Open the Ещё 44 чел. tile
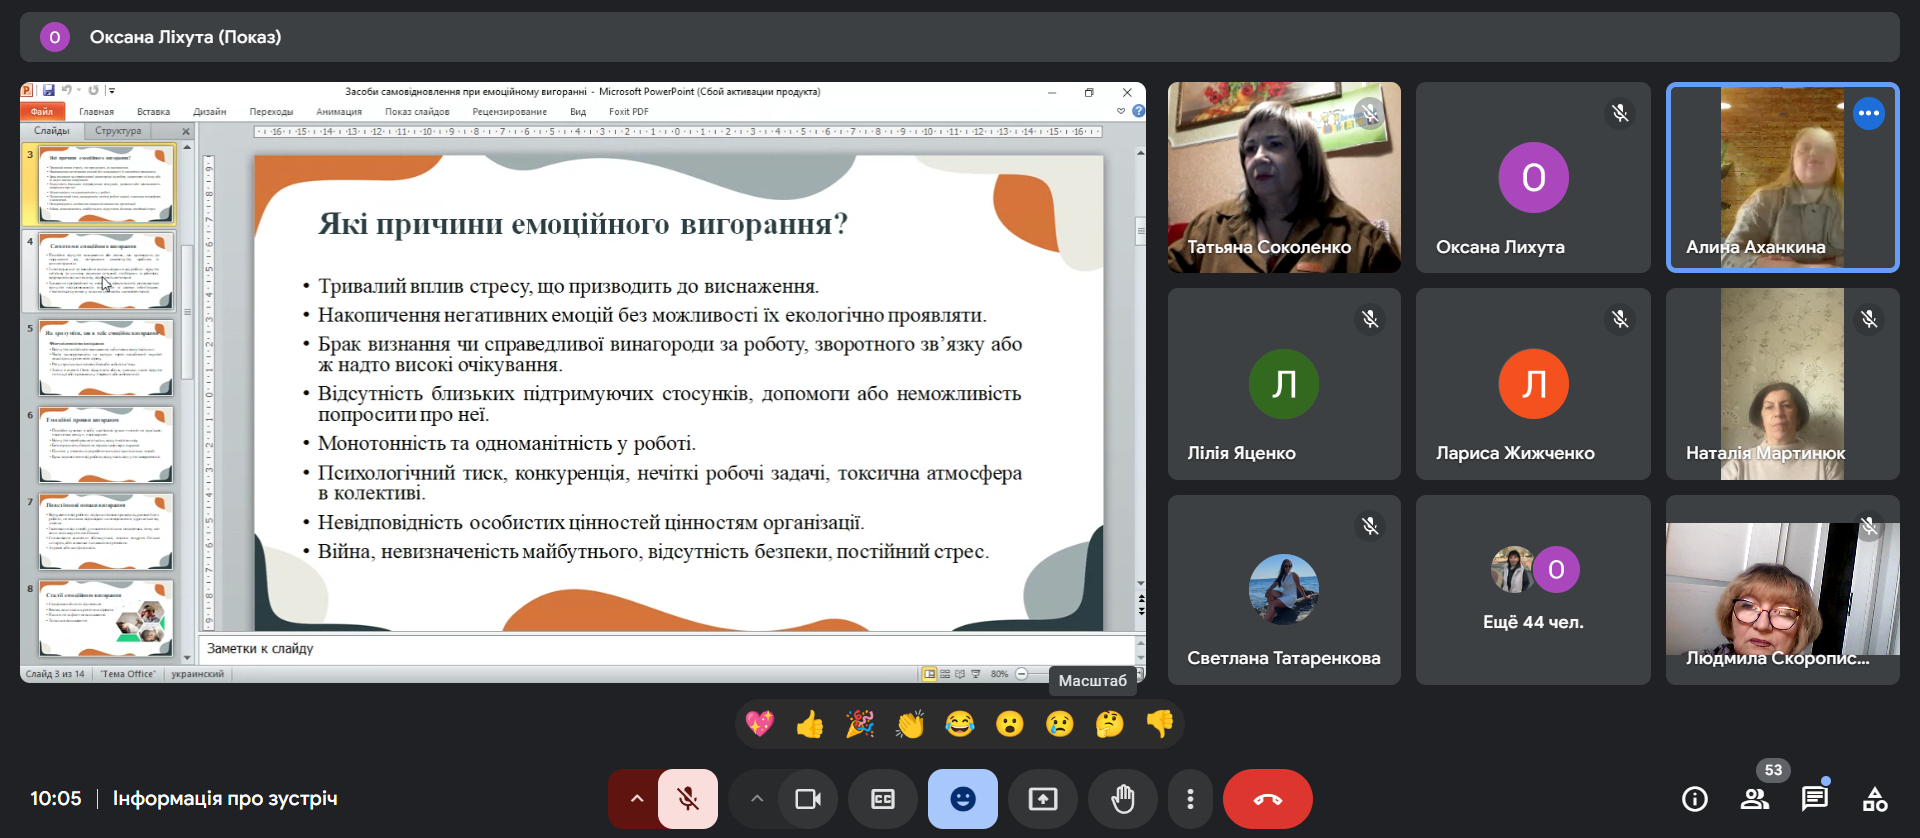The width and height of the screenshot is (1920, 838). 1532,590
